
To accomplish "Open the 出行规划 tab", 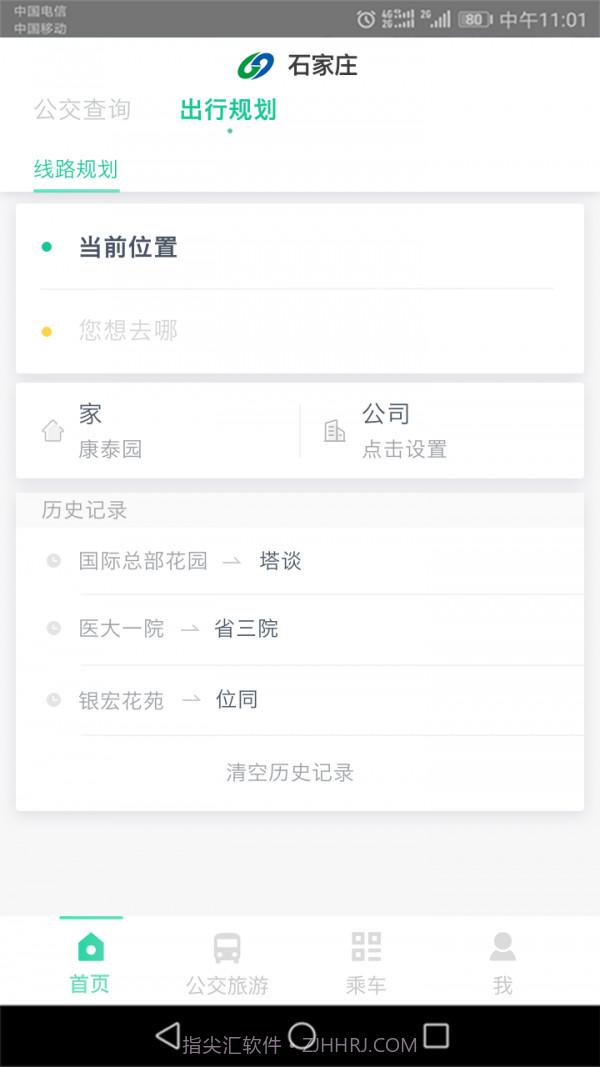I will 227,109.
